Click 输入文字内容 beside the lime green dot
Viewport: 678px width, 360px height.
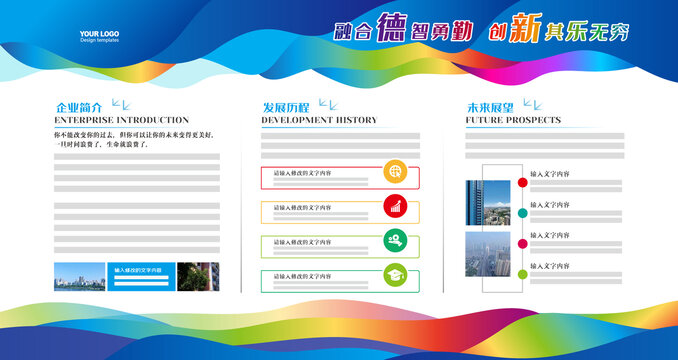click(x=550, y=266)
